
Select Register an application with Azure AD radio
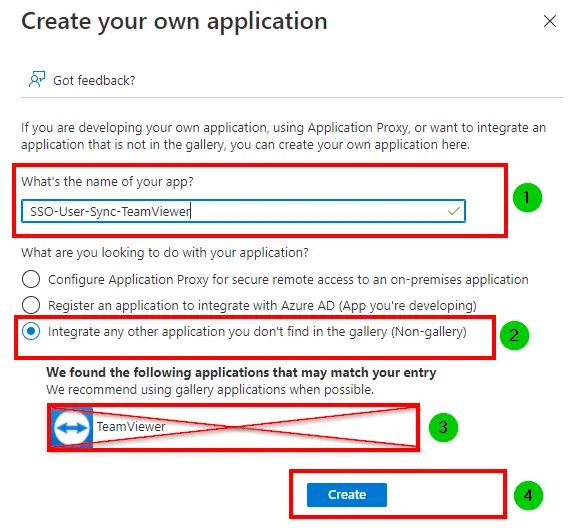(x=31, y=305)
